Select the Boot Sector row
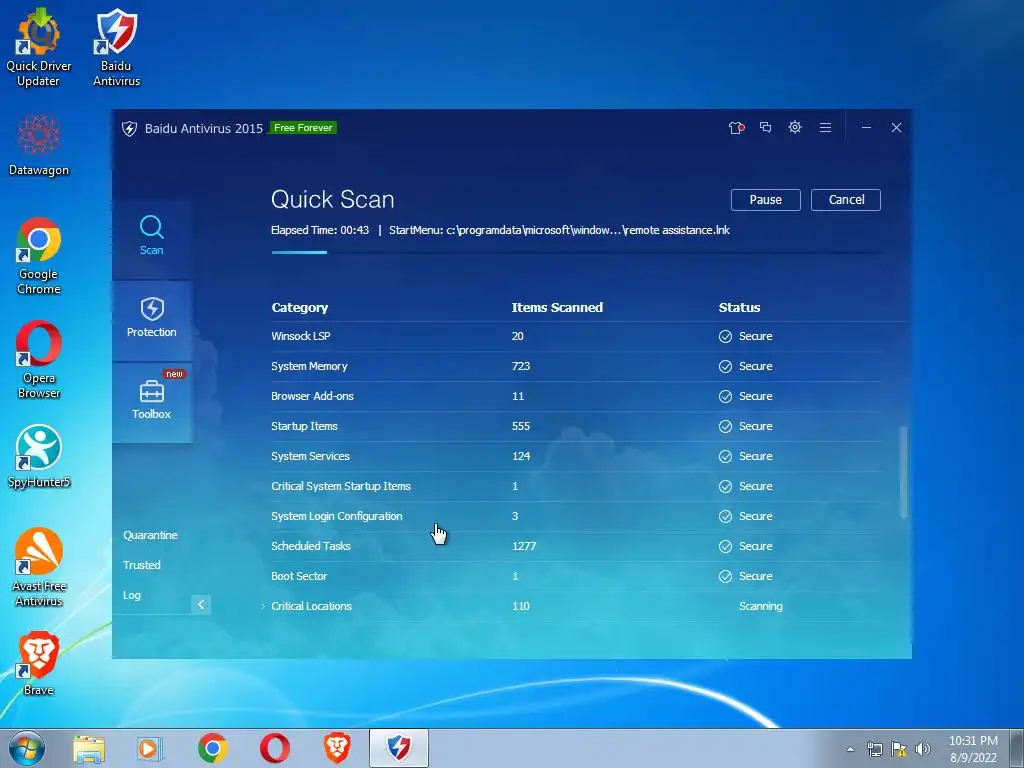The width and height of the screenshot is (1024, 768). (576, 577)
